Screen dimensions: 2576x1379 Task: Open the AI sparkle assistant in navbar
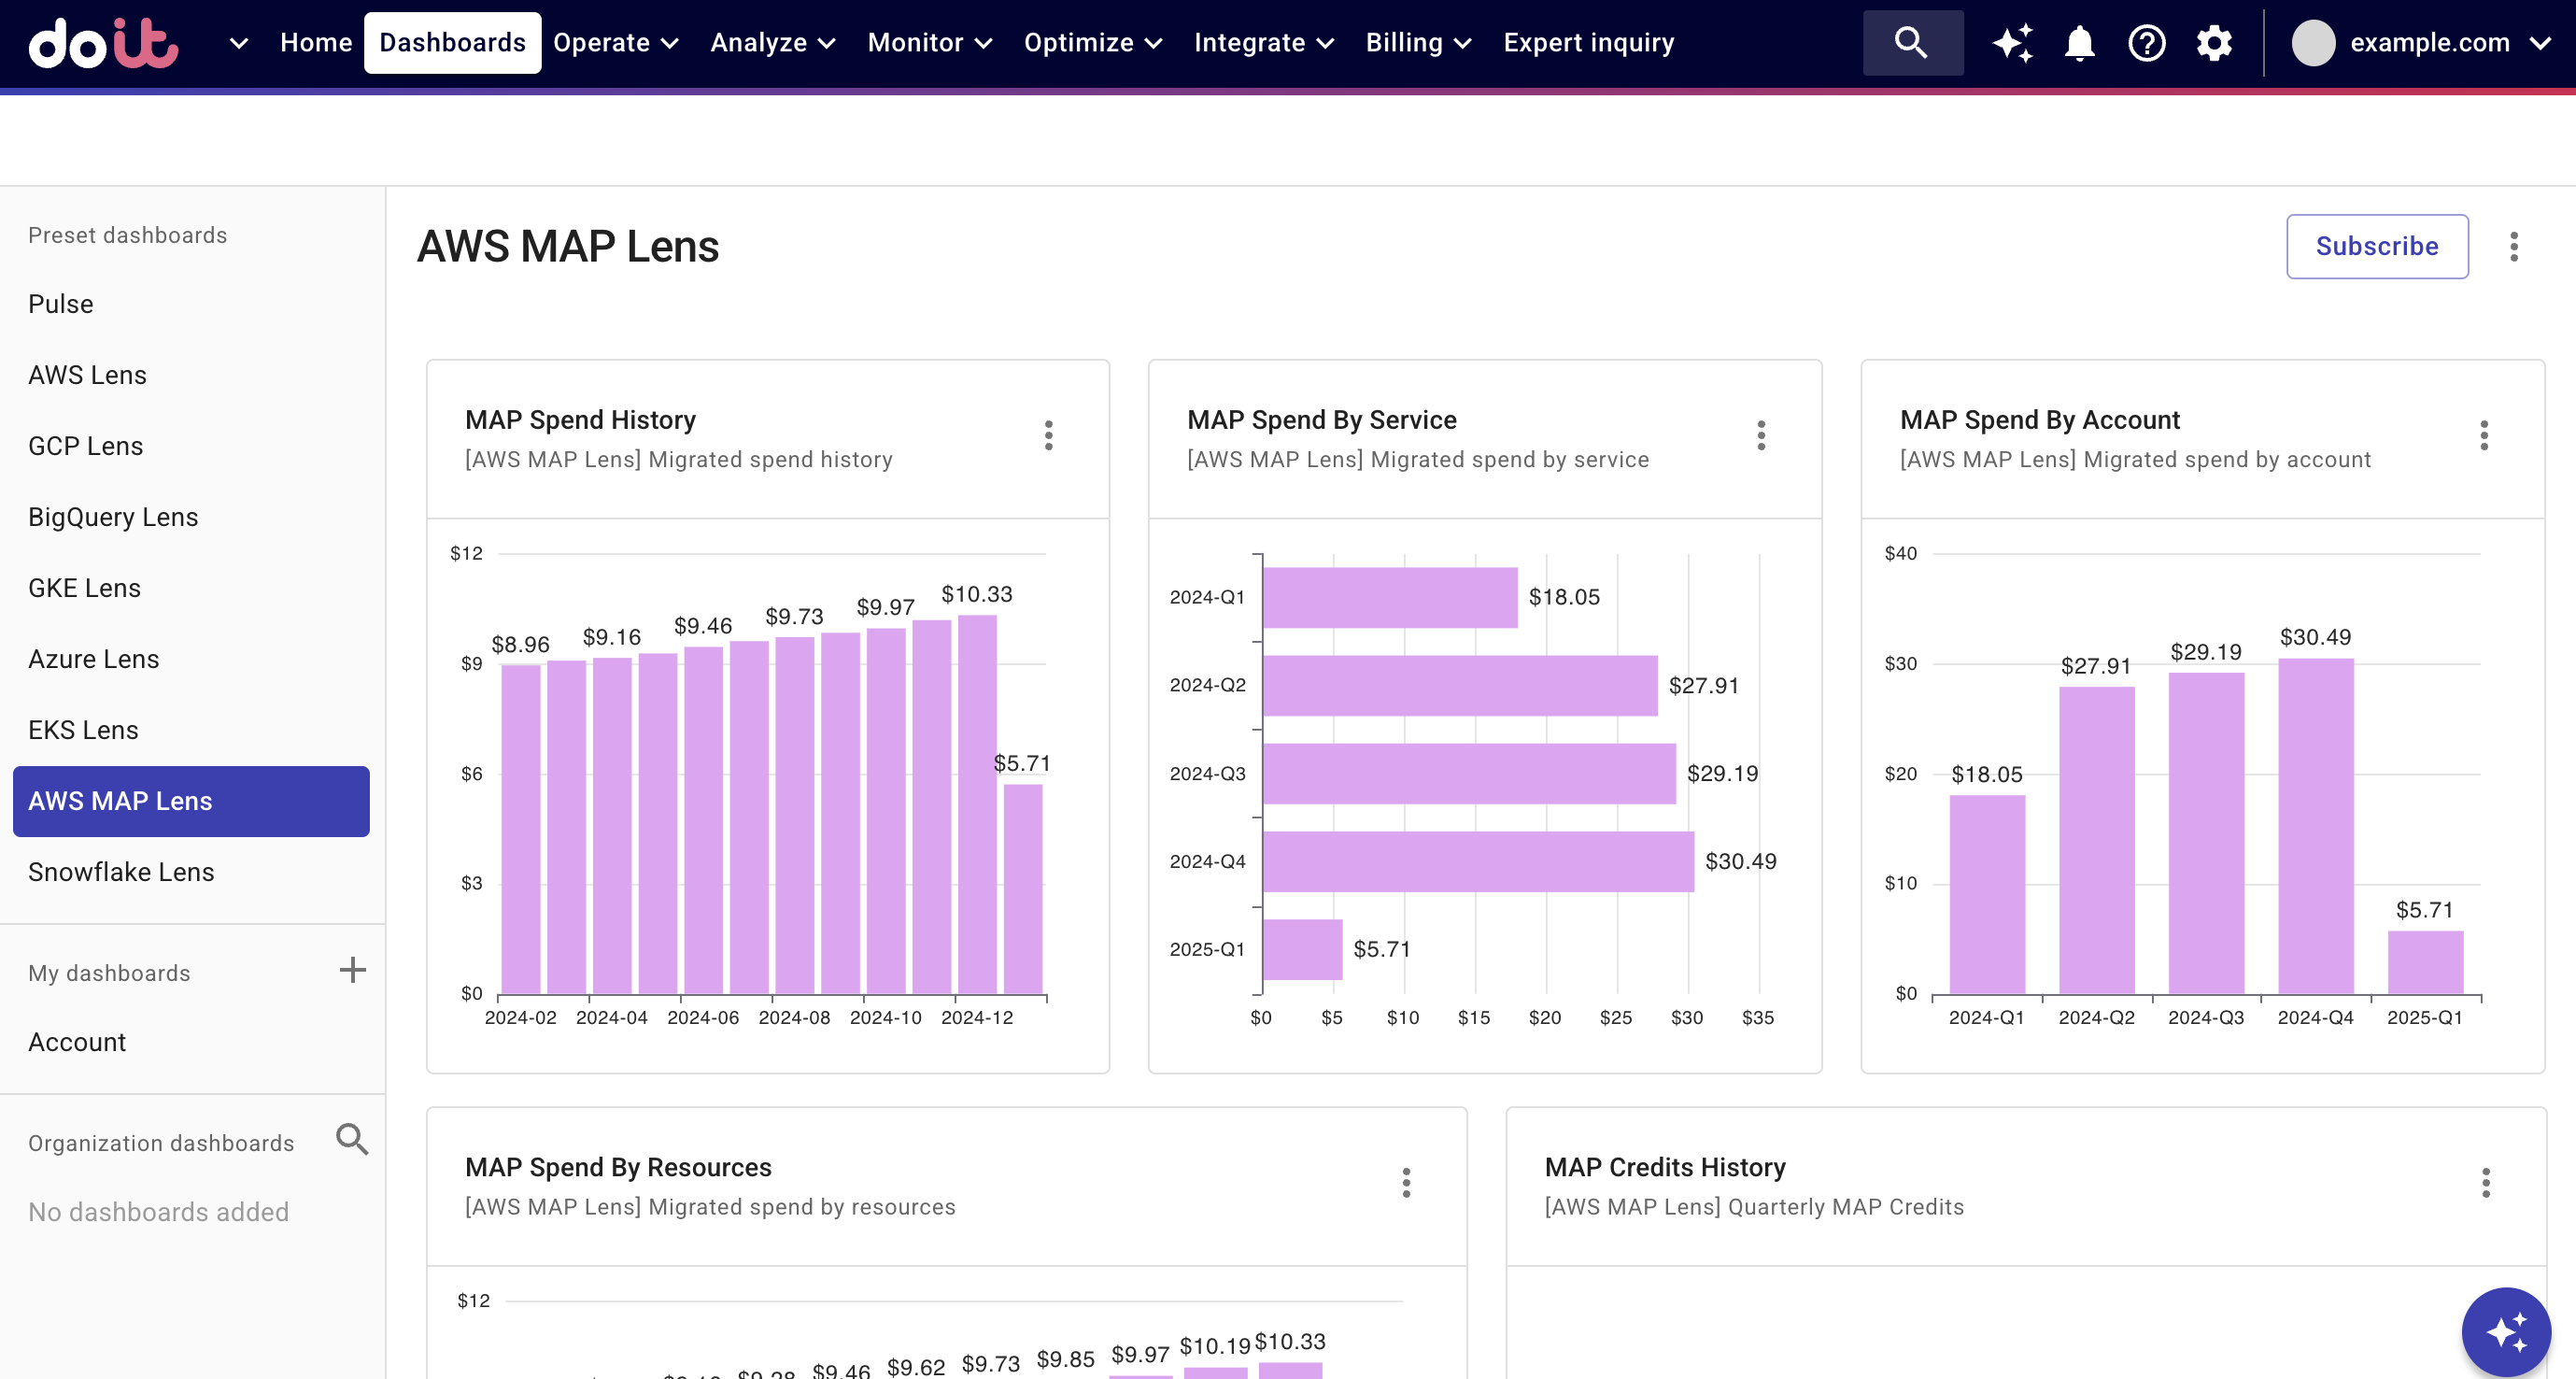coord(2012,43)
